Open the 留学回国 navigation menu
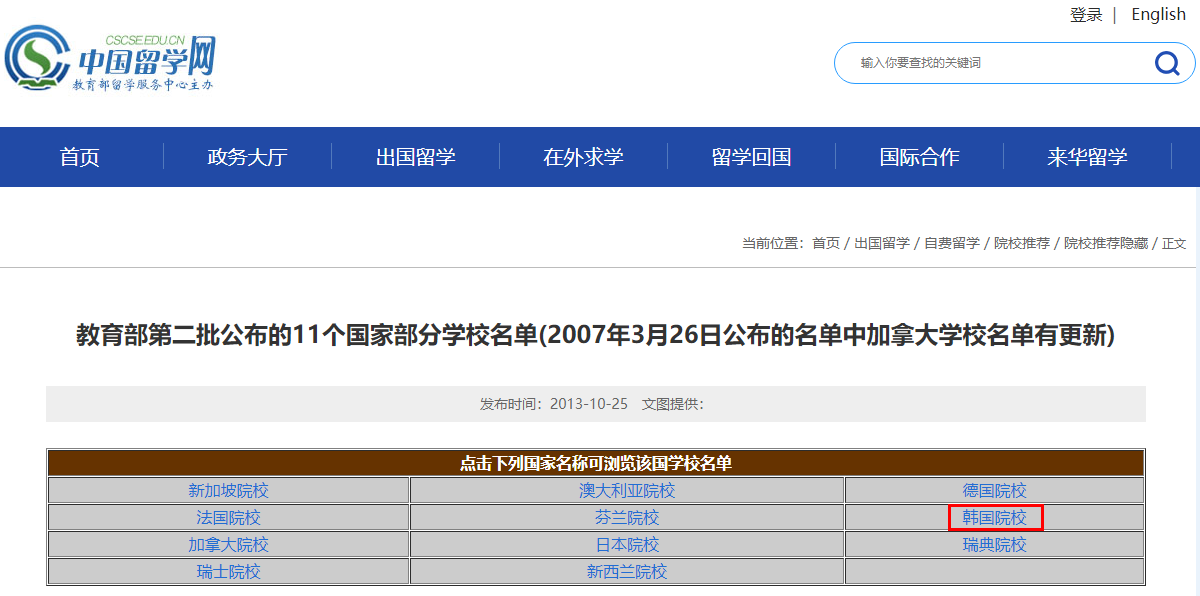 pyautogui.click(x=752, y=157)
